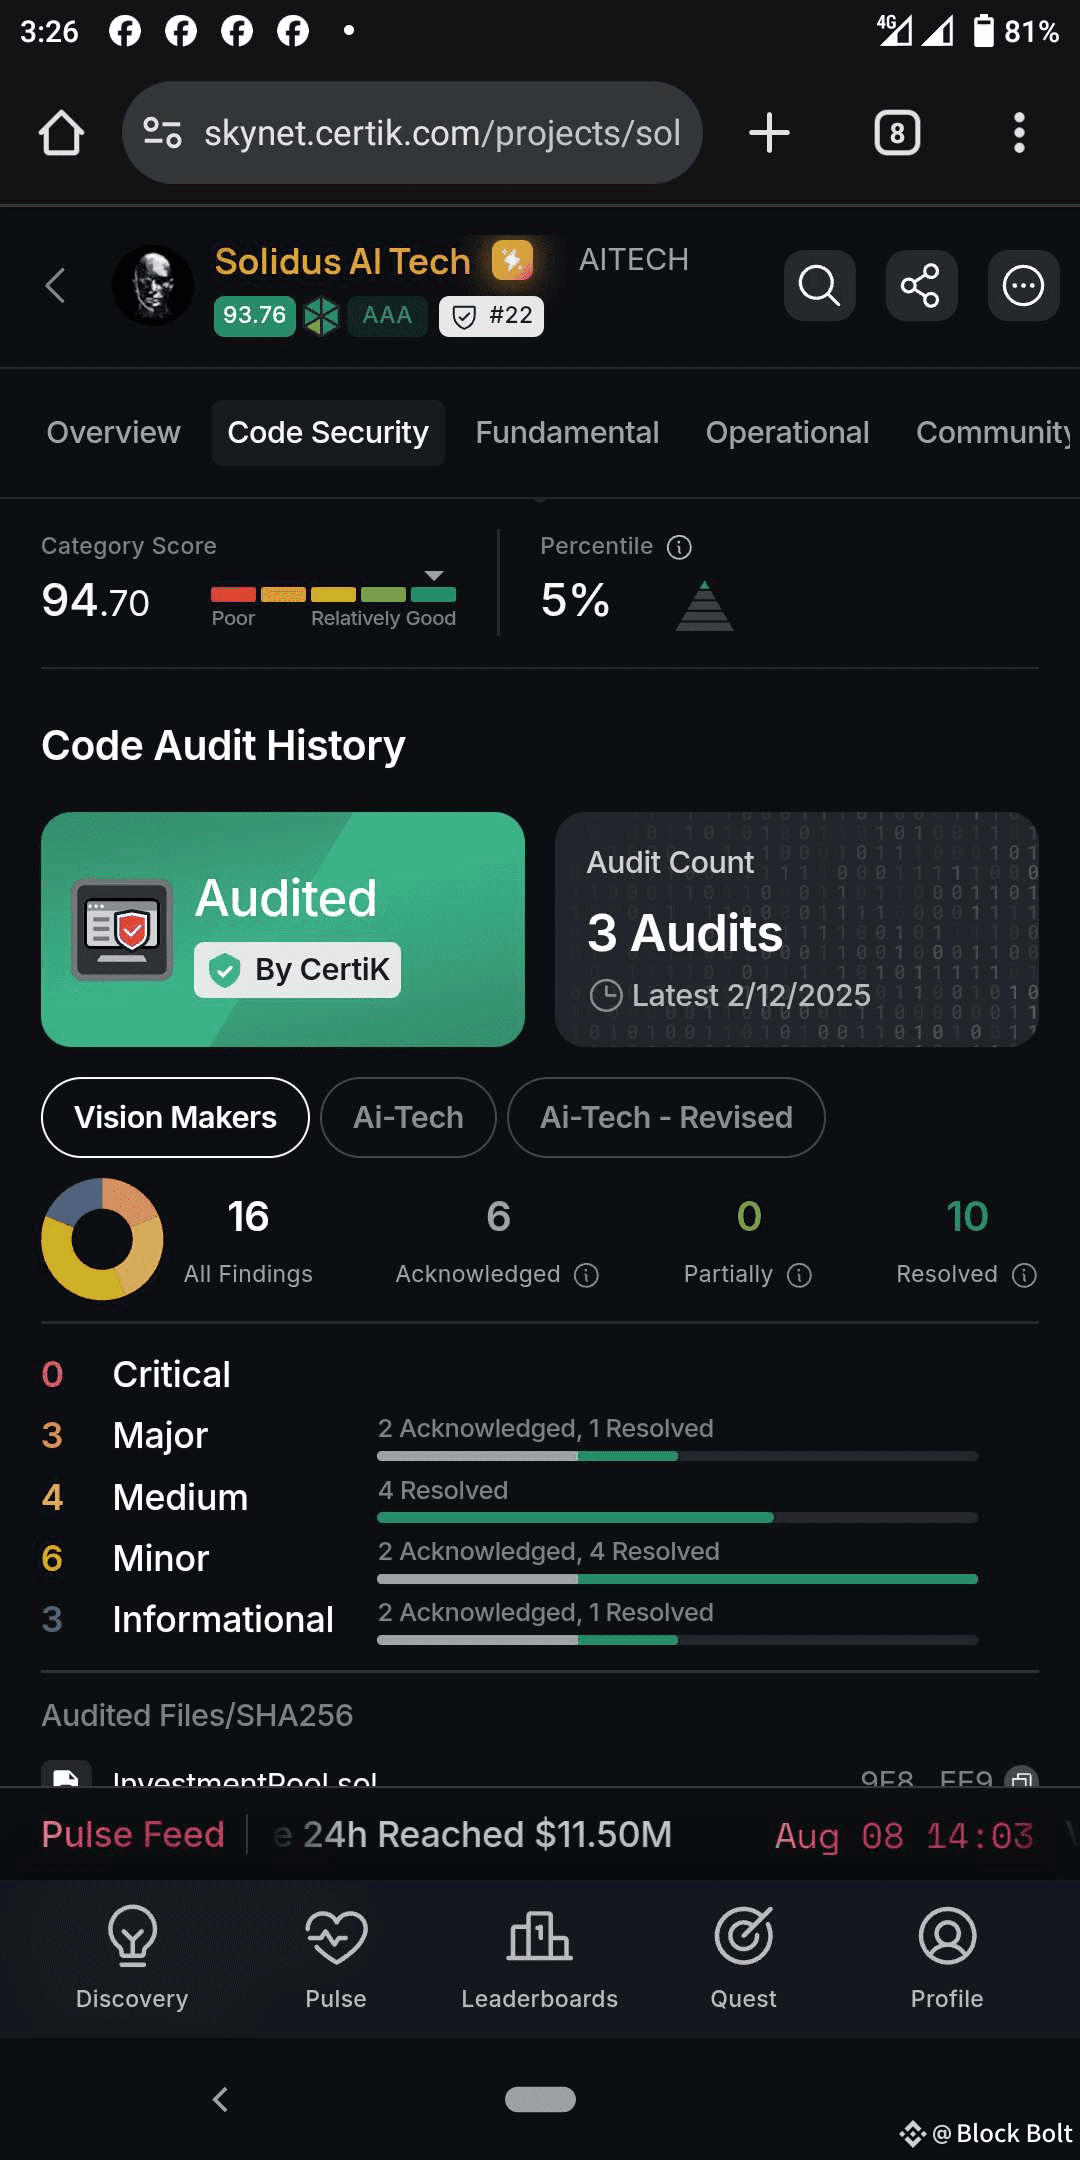Open the Discovery lightbulb nav icon
1080x2160 pixels.
(132, 1936)
